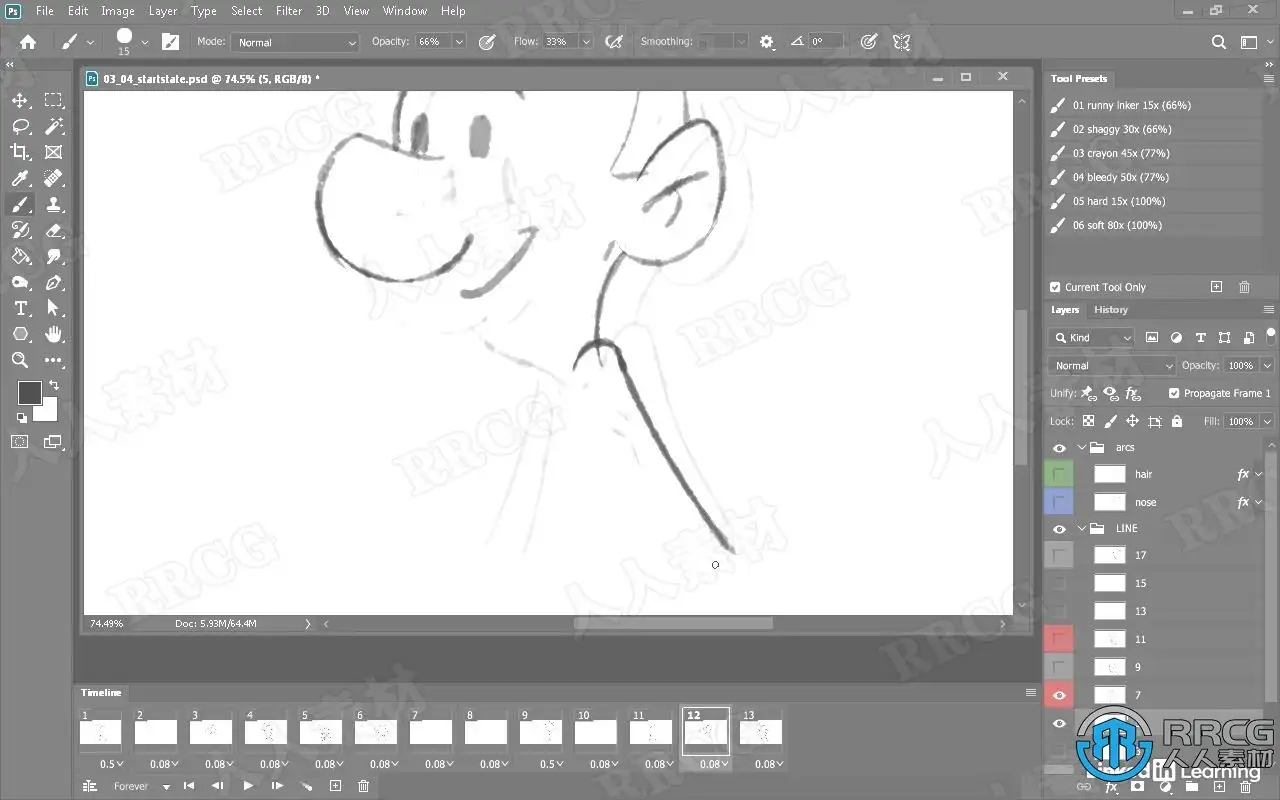Viewport: 1280px width, 800px height.
Task: Open the Edit Toolbar three-dots menu
Action: [54, 360]
